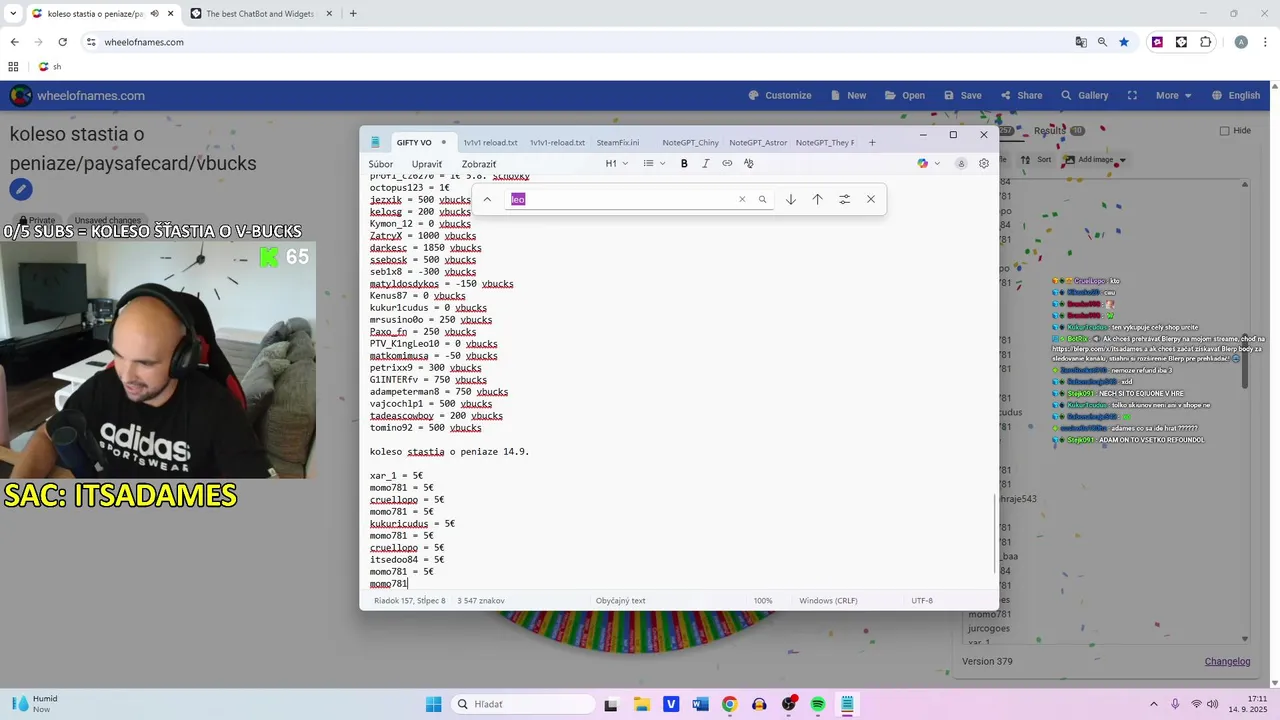The image size is (1280, 720).
Task: Clear the find text with X
Action: [742, 199]
